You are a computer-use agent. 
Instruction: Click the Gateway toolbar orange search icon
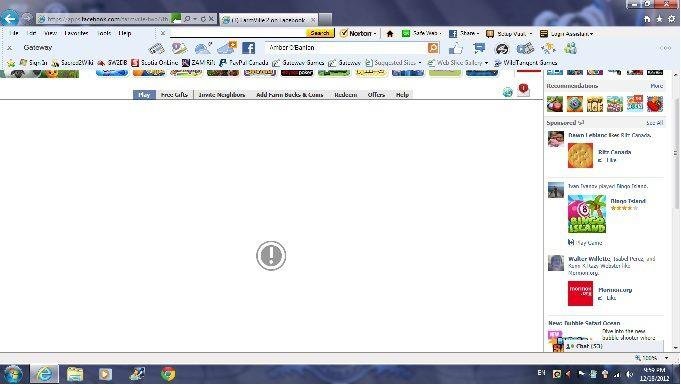coord(433,48)
